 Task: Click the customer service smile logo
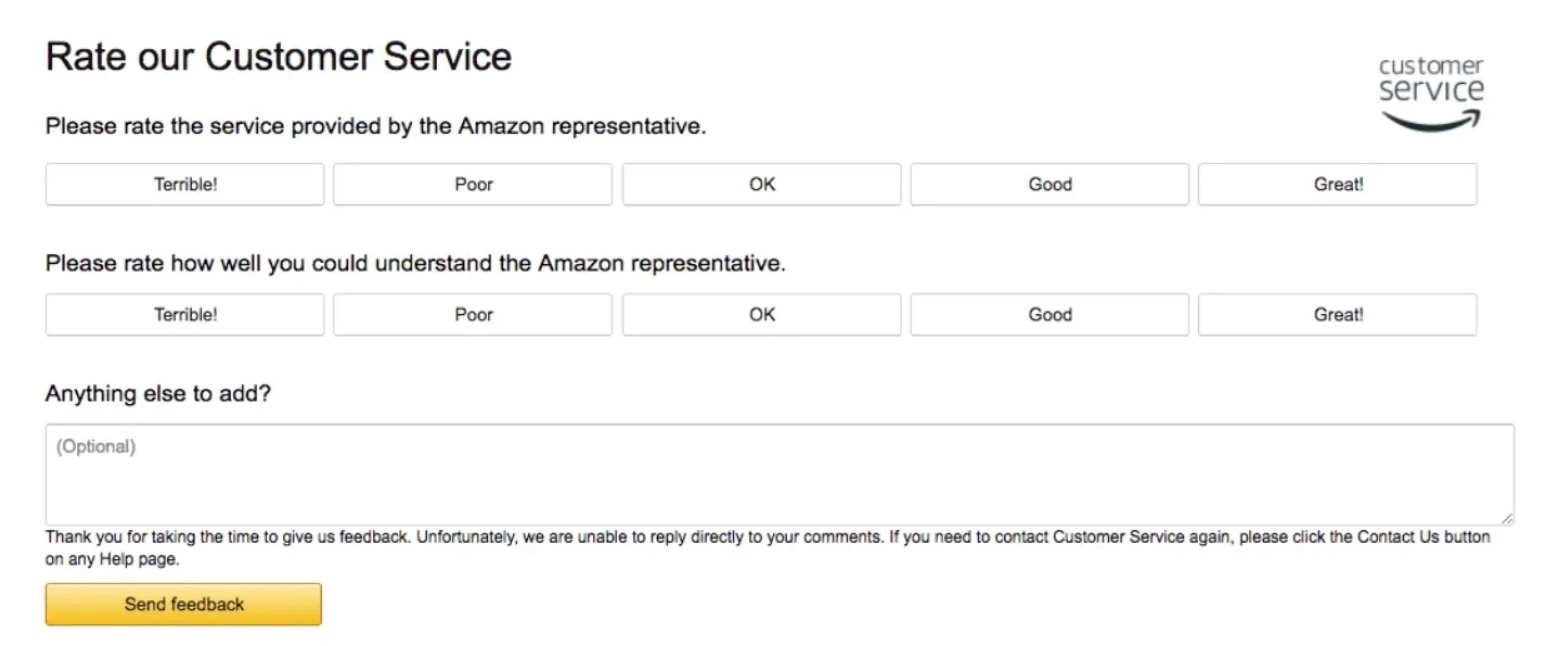pos(1428,90)
